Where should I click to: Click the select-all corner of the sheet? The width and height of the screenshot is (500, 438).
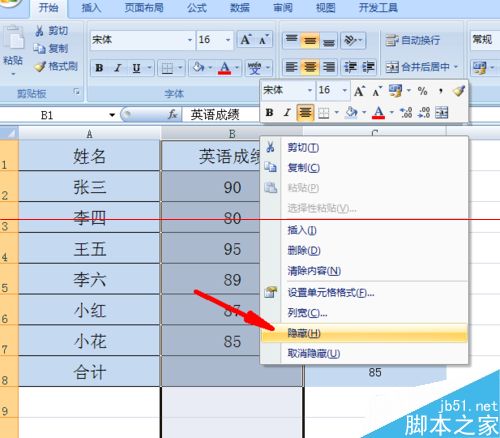9,133
